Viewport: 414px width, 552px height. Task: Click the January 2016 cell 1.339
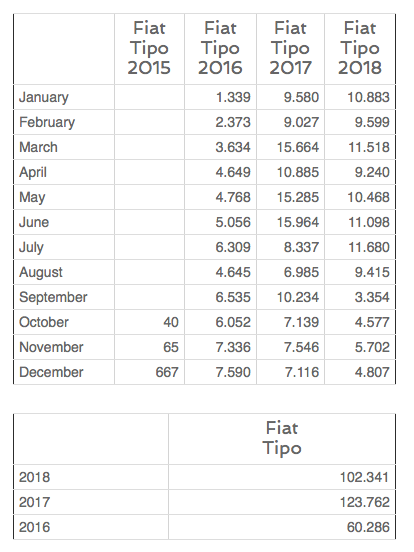pos(233,97)
